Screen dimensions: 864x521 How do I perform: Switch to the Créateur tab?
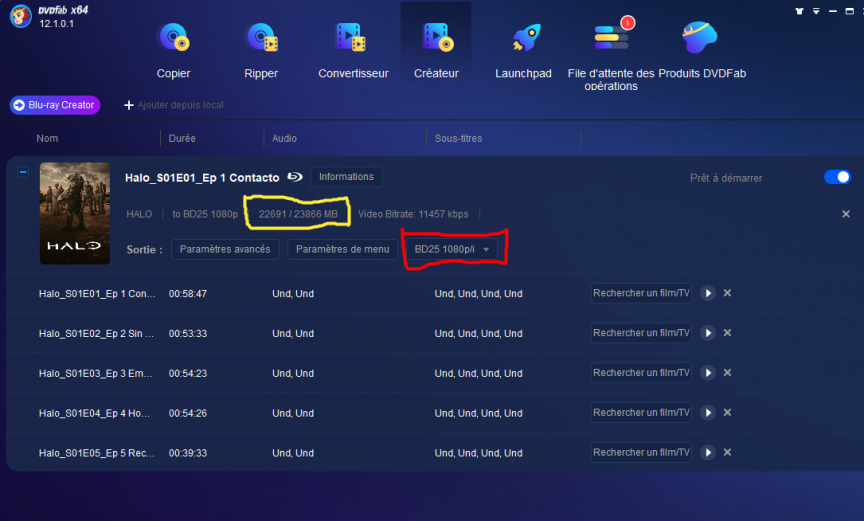pos(436,49)
